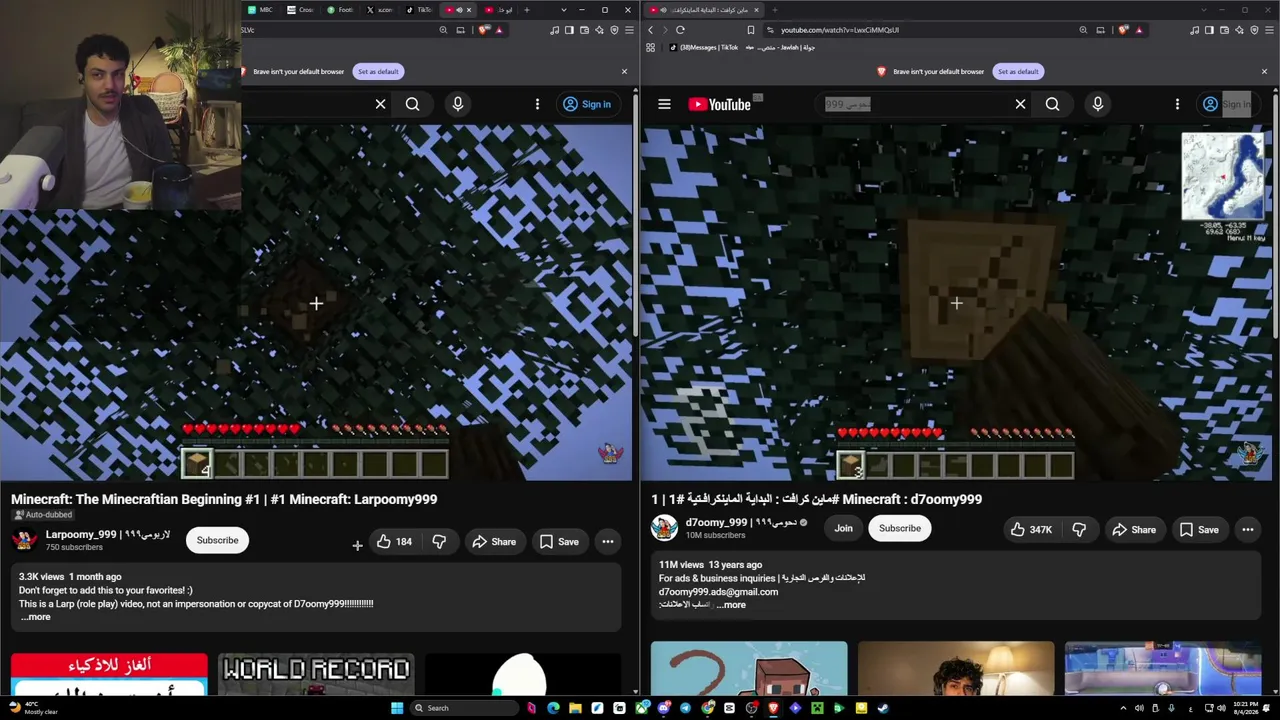Viewport: 1280px width, 720px height.
Task: Open Brave Shields in right window address bar
Action: tap(1123, 30)
